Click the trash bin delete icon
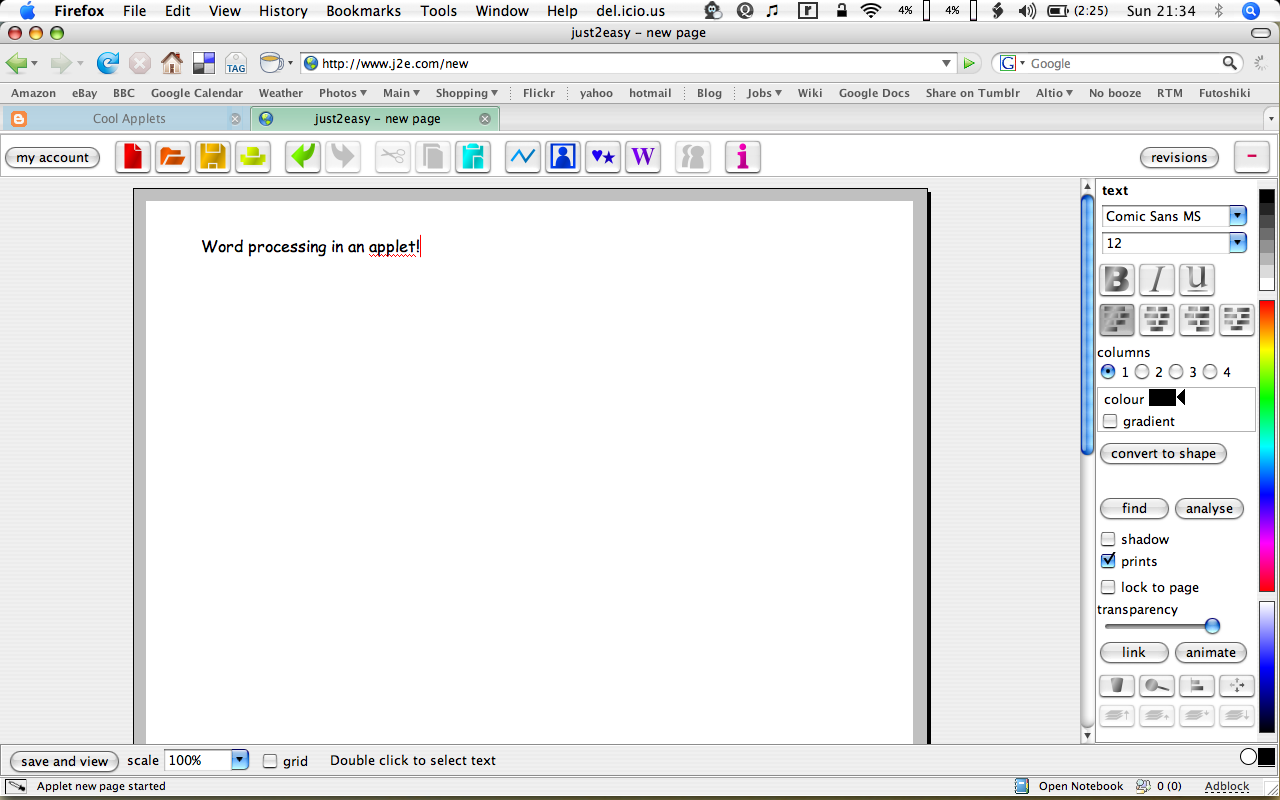Screen dimensions: 1280x800 coord(1117,686)
